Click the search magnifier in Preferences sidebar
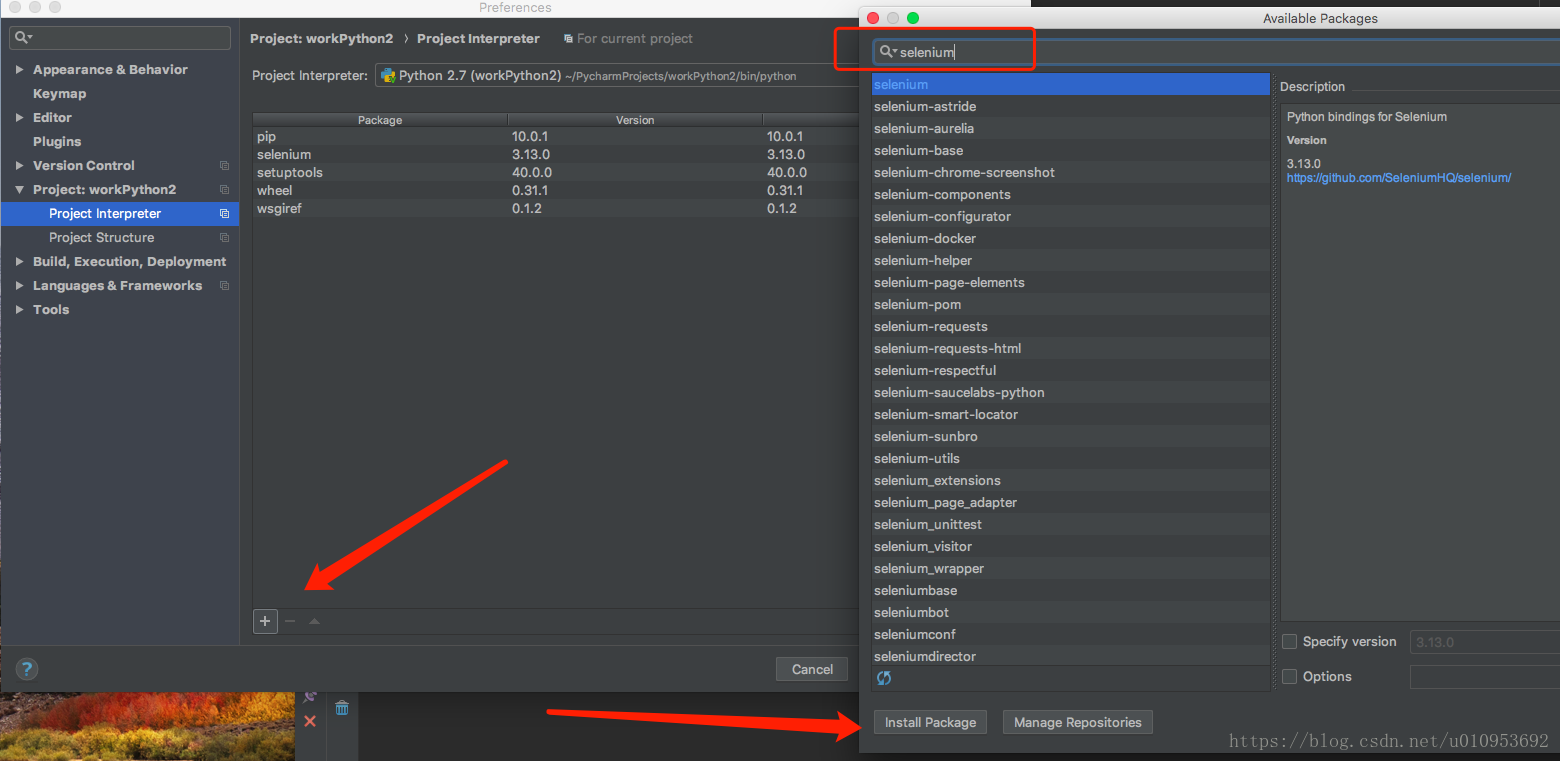 pyautogui.click(x=22, y=38)
